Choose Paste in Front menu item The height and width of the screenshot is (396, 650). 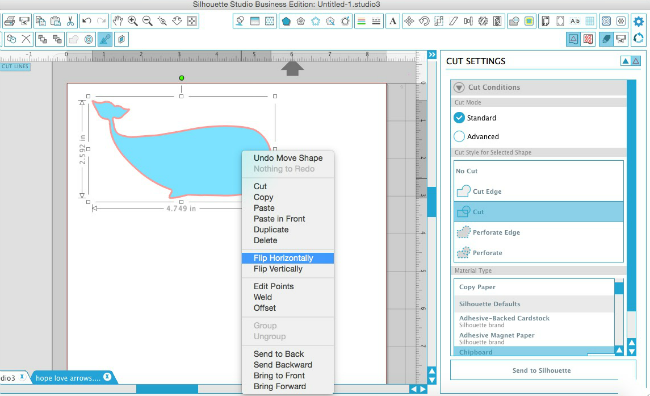[288, 219]
